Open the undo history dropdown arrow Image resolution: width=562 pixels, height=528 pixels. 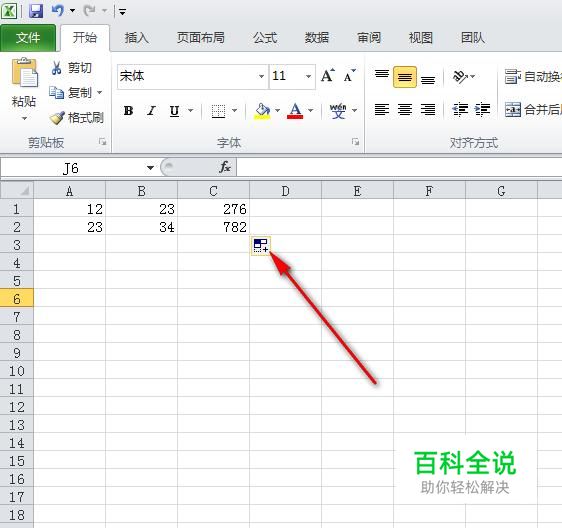72,11
